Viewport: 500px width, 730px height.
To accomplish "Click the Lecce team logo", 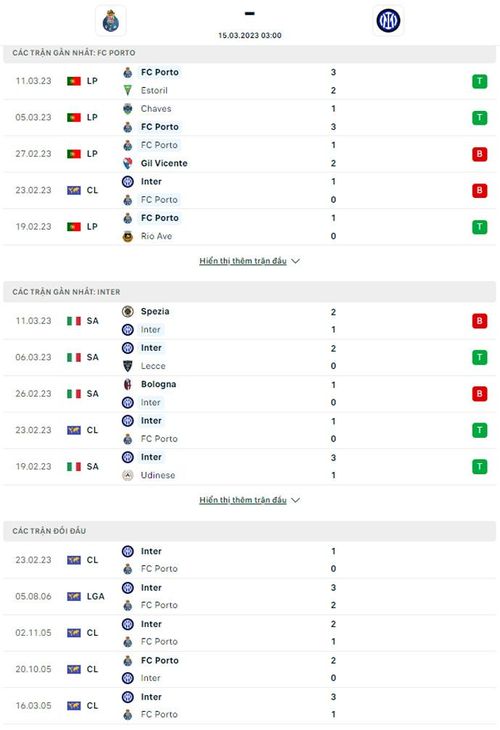I will click(x=128, y=366).
